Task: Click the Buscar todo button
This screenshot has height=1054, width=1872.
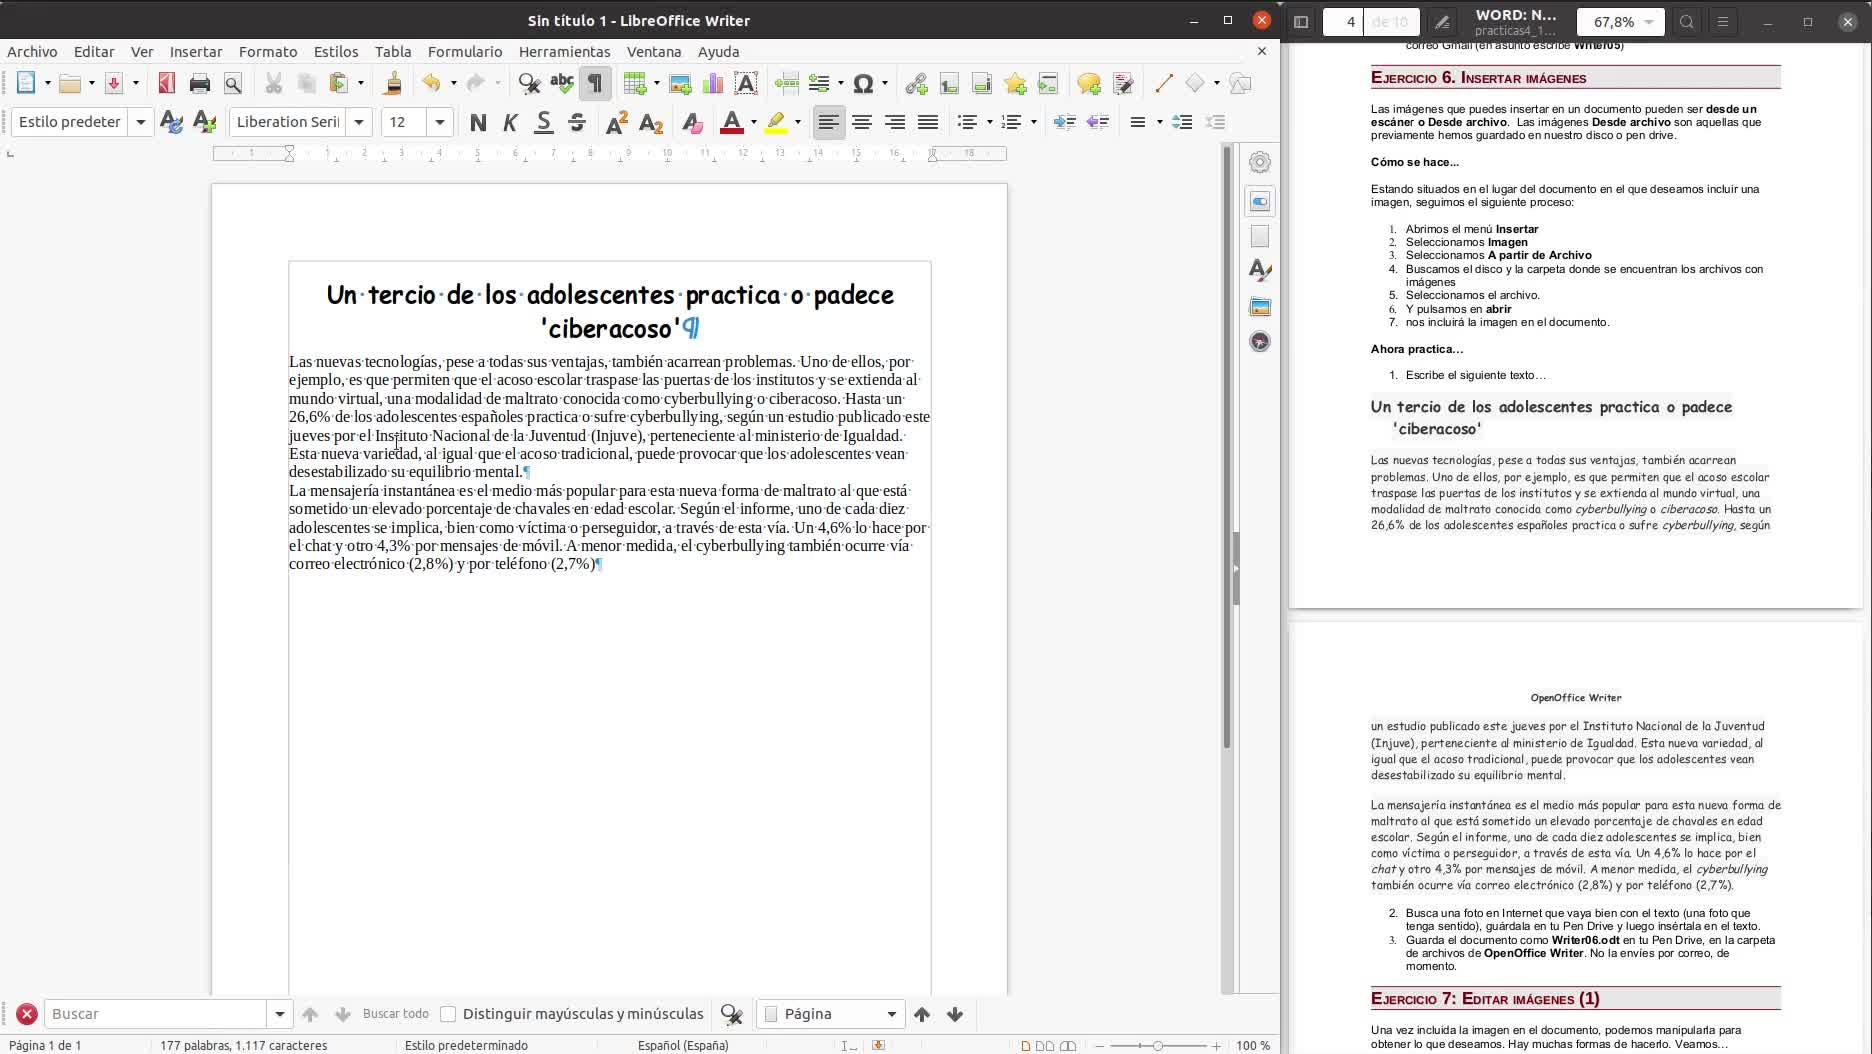Action: click(395, 1014)
